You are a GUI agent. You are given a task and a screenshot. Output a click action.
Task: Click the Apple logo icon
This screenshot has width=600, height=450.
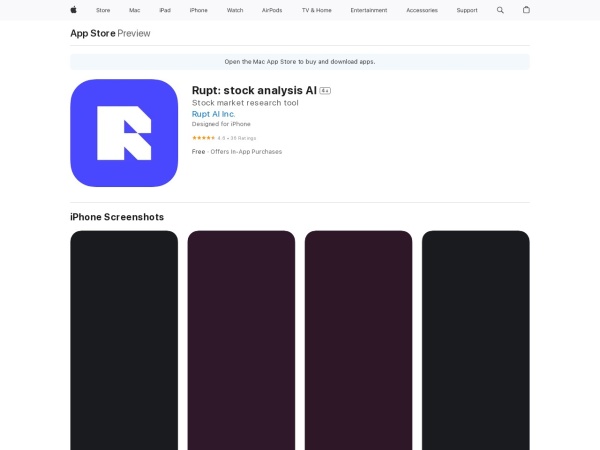(x=73, y=10)
